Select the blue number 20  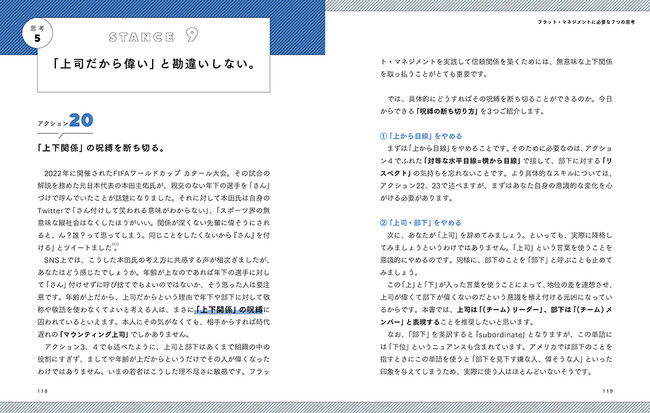tap(81, 120)
